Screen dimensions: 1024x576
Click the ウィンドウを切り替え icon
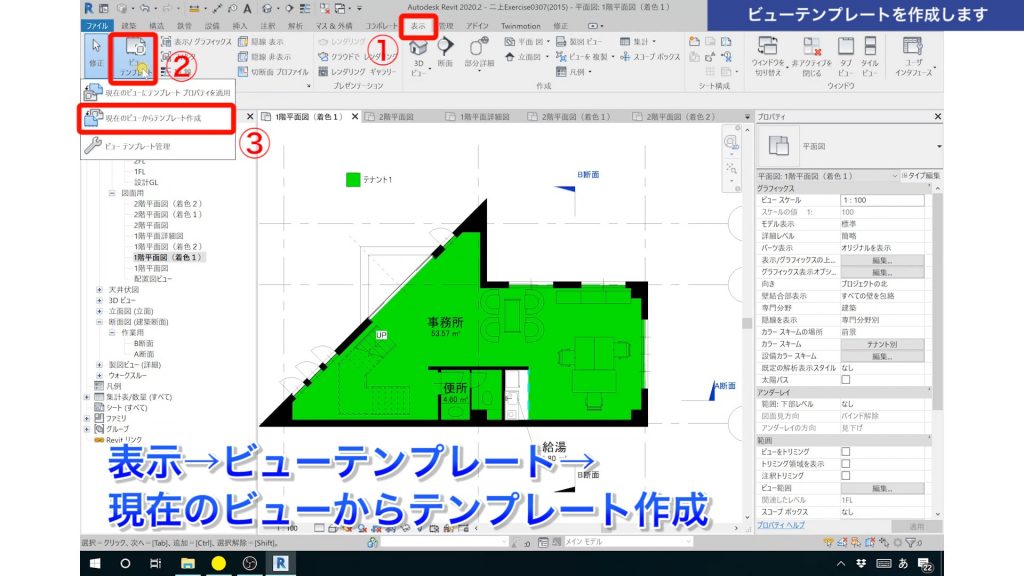pos(767,45)
